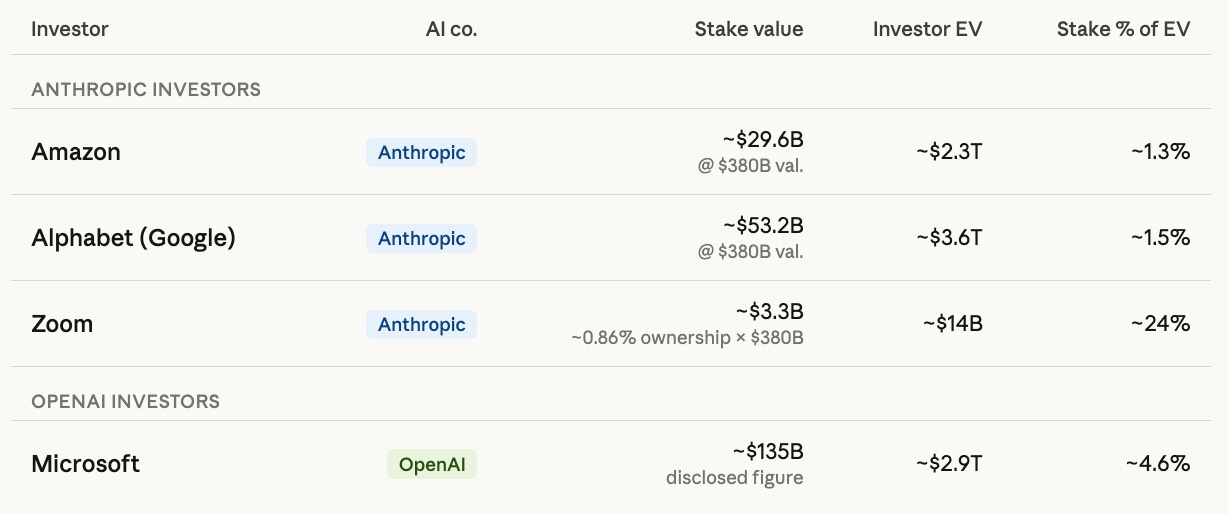Click the OpenAI Investors section label

point(125,401)
